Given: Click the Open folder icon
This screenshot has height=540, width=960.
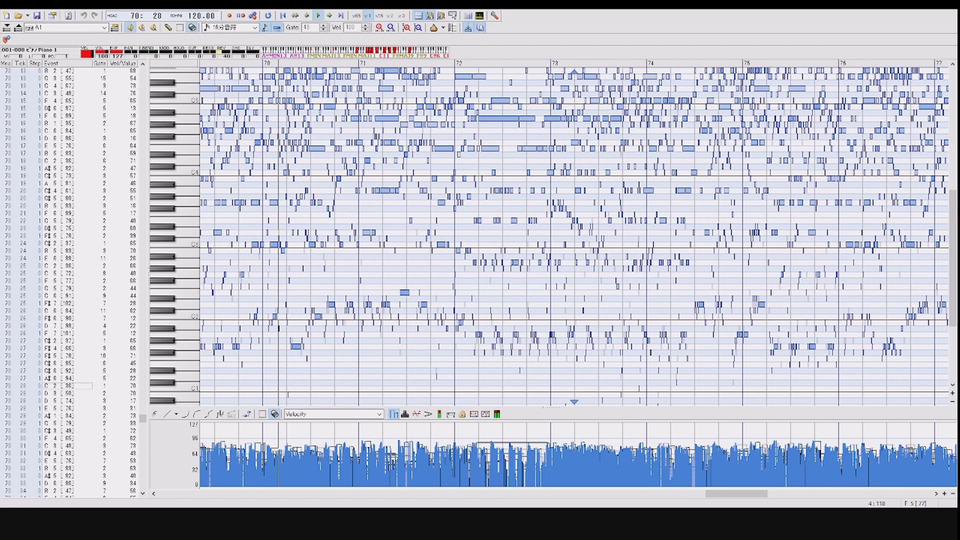Looking at the screenshot, I should pos(17,16).
